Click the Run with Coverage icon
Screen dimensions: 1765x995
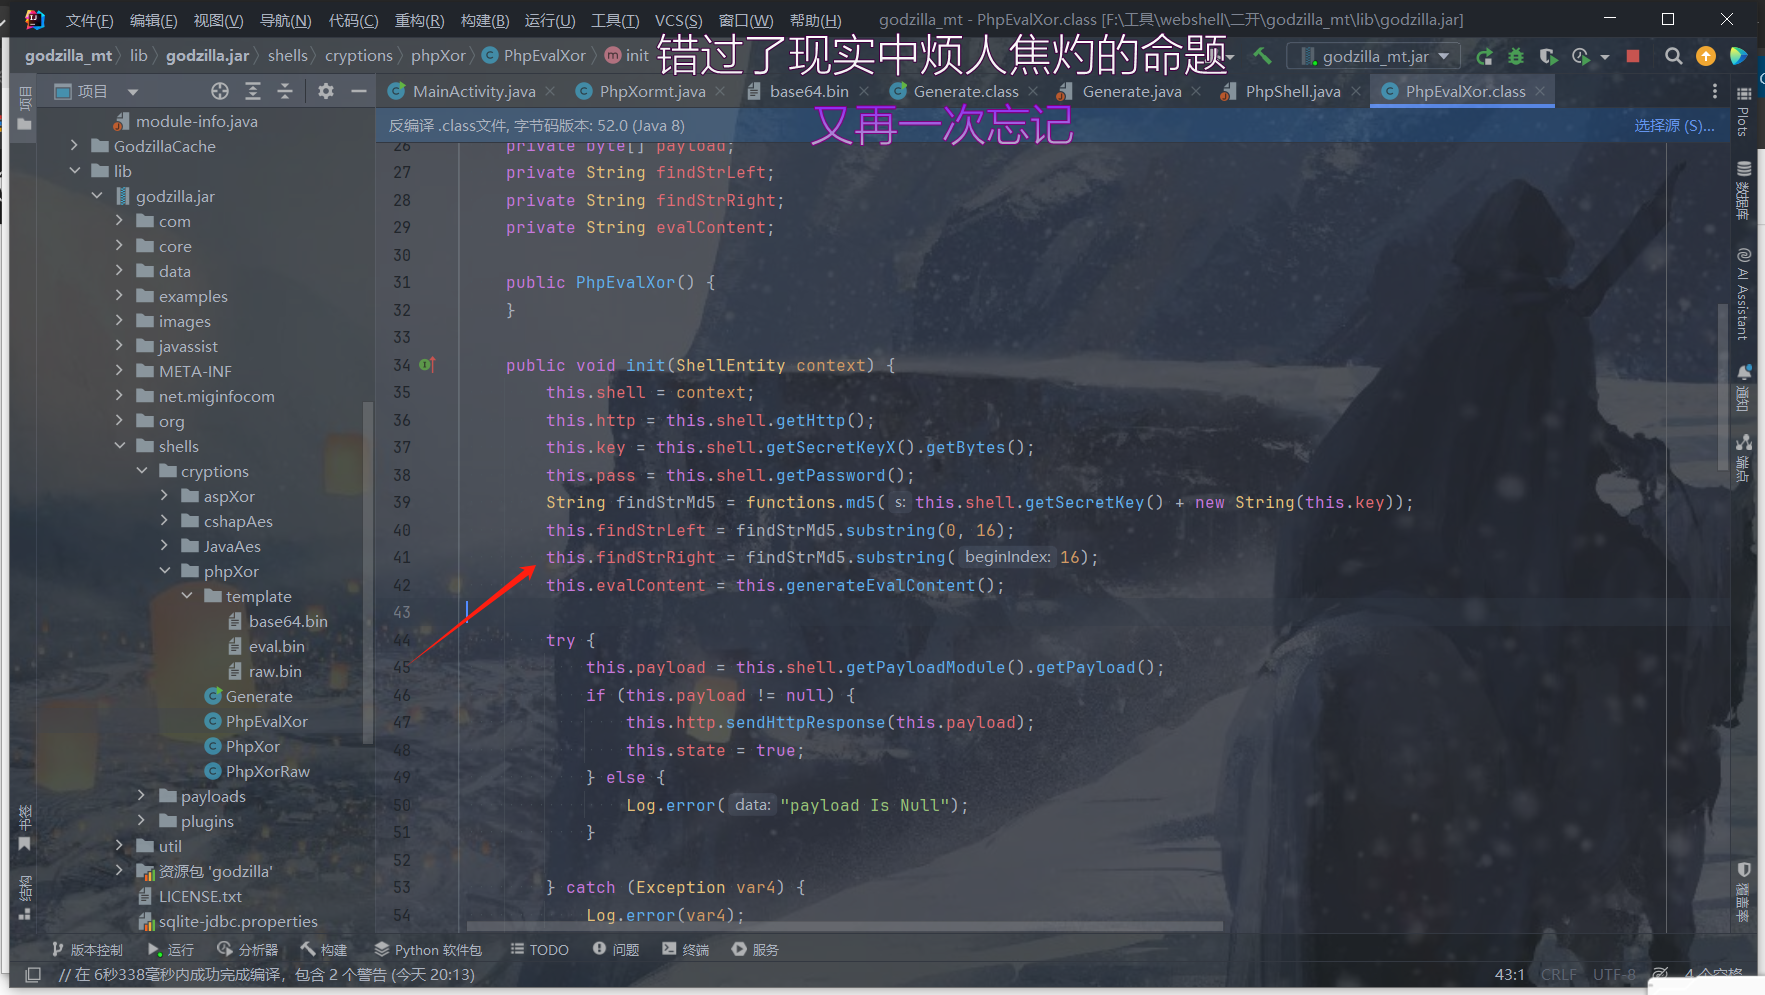[x=1548, y=56]
